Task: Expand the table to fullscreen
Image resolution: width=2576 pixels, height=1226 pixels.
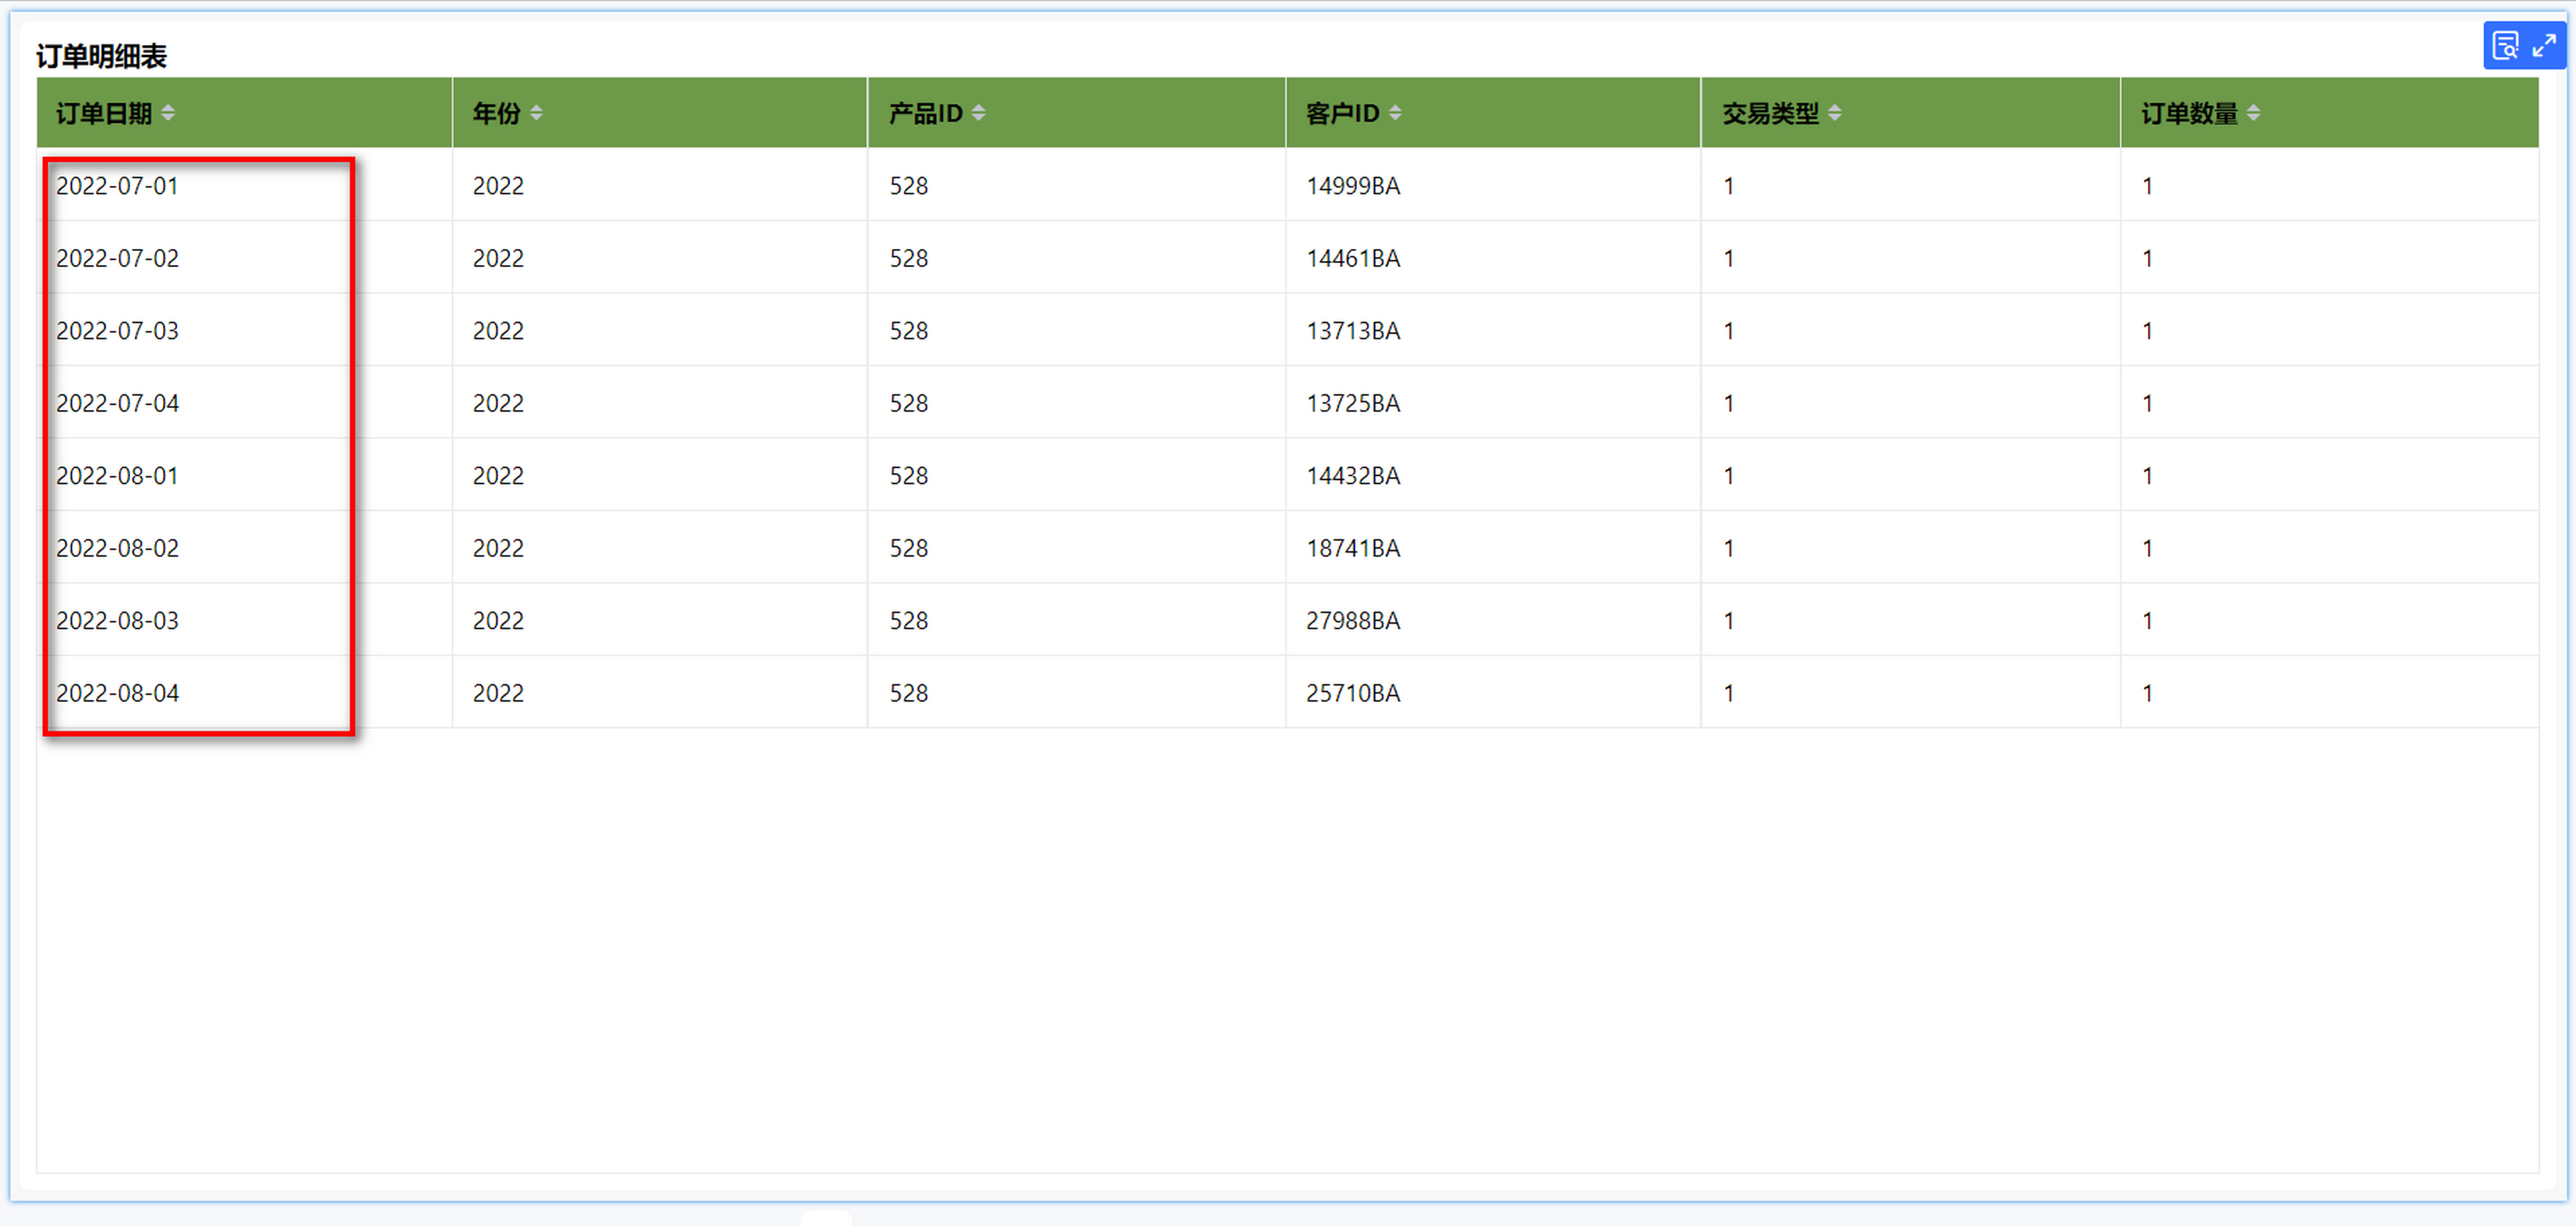Action: tap(2545, 46)
